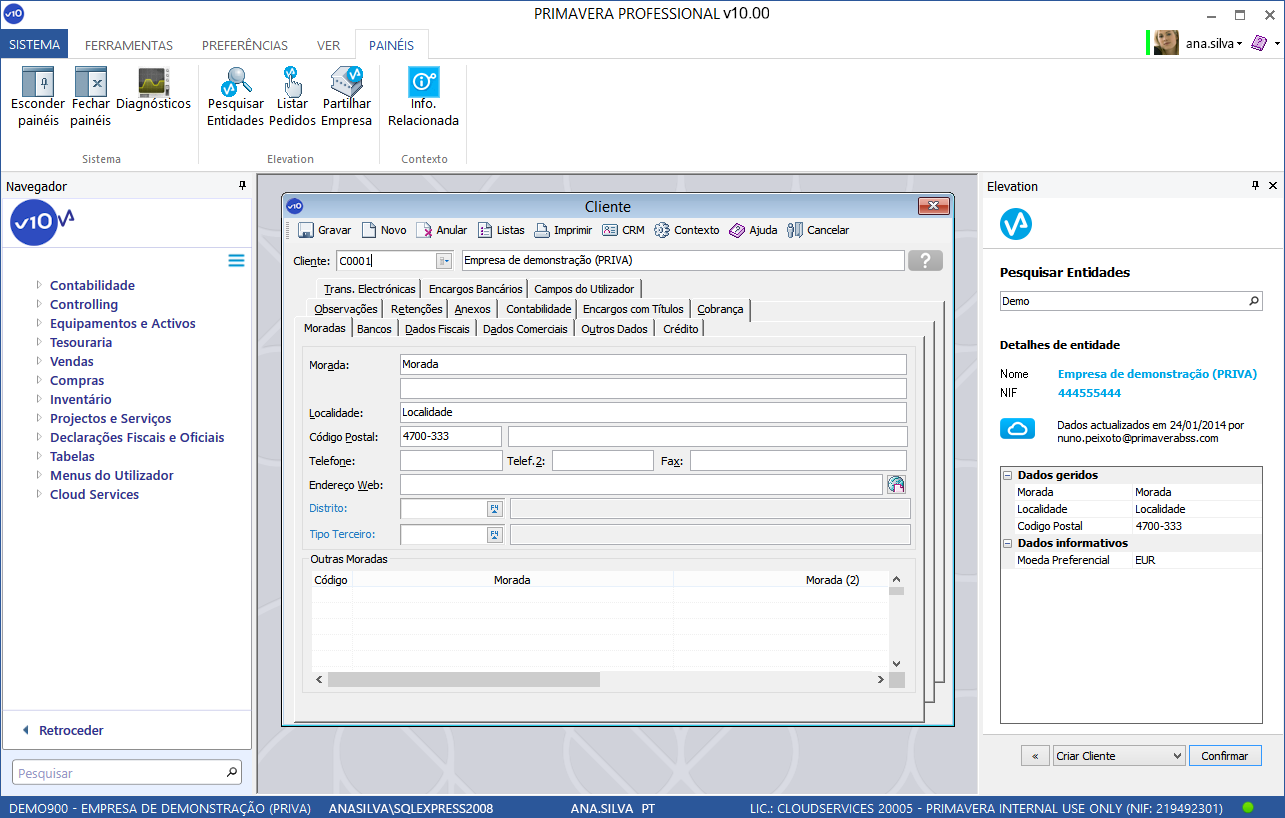
Task: Open the Info. Relacionada panel icon
Action: (x=423, y=83)
